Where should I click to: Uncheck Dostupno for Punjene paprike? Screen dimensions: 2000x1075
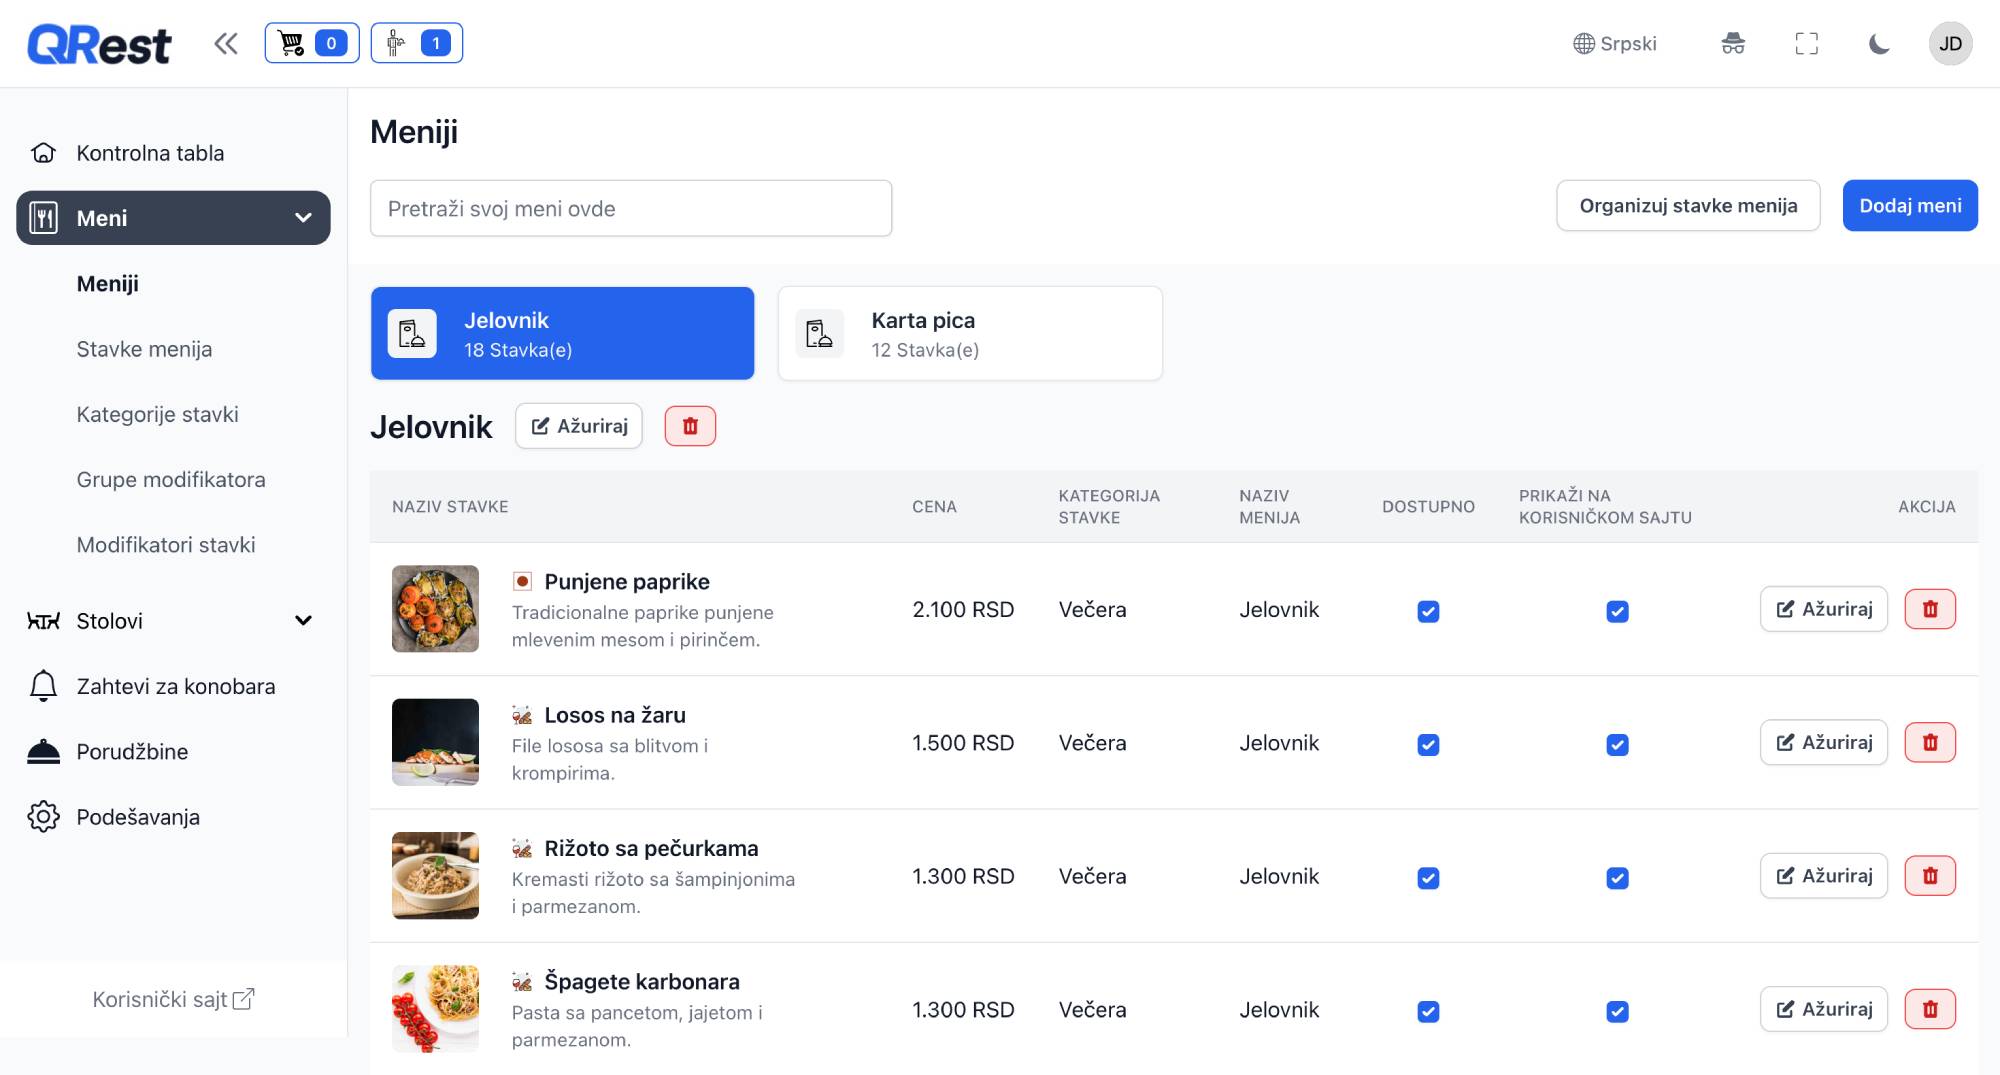click(1428, 611)
